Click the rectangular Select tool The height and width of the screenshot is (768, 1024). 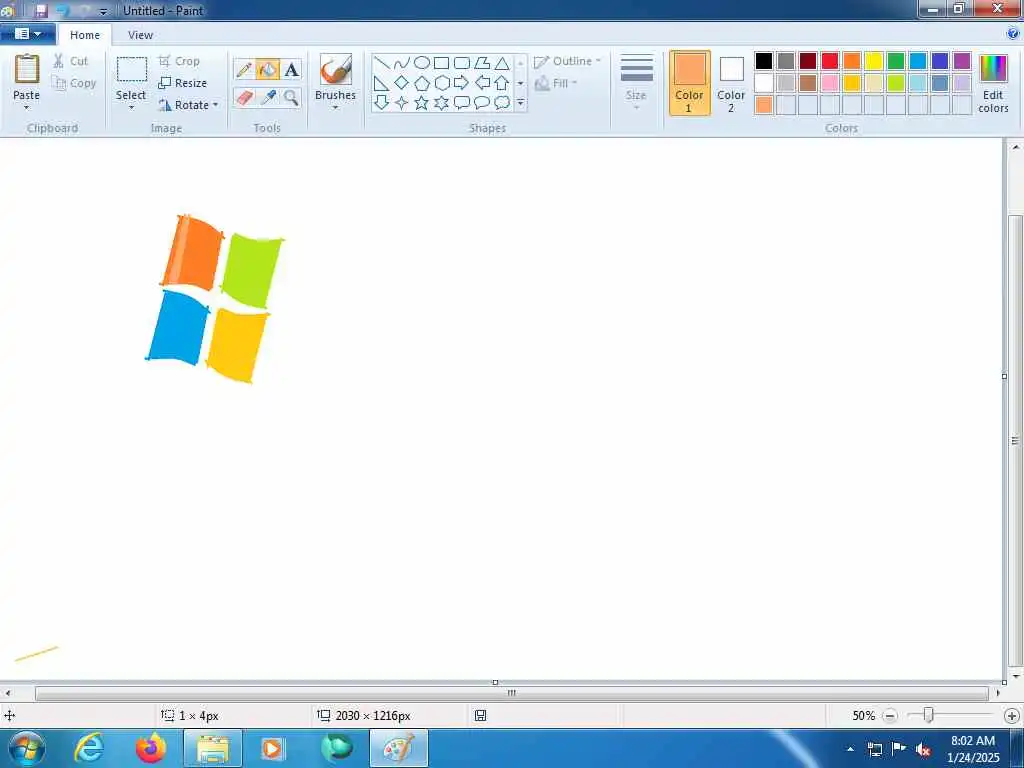tap(132, 69)
